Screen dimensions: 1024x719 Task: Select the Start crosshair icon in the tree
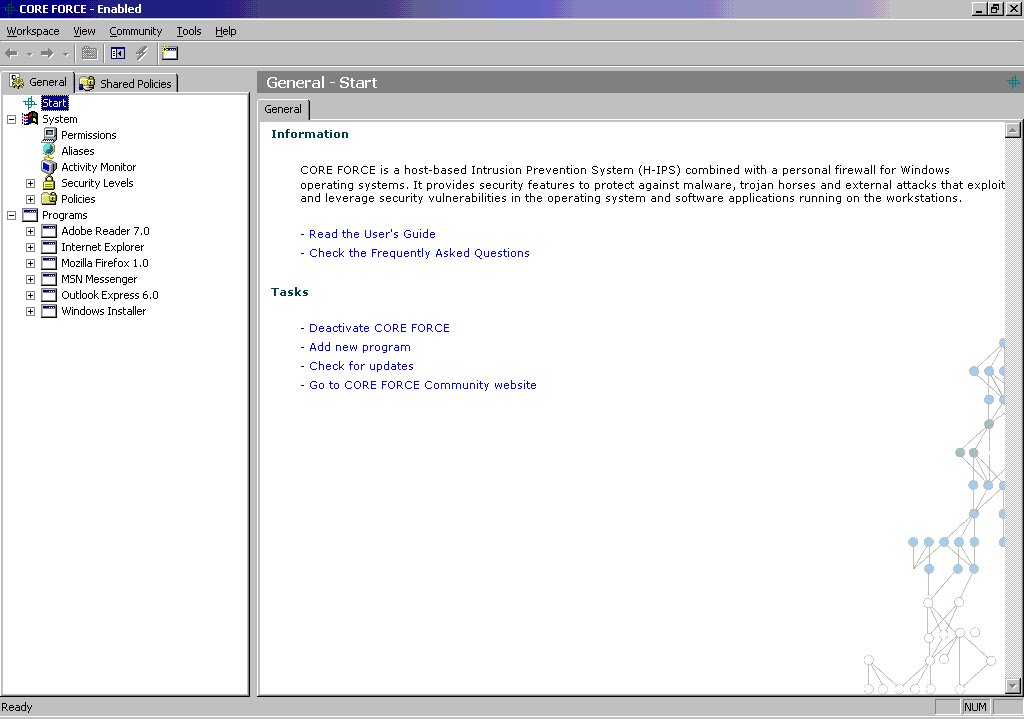[x=30, y=103]
